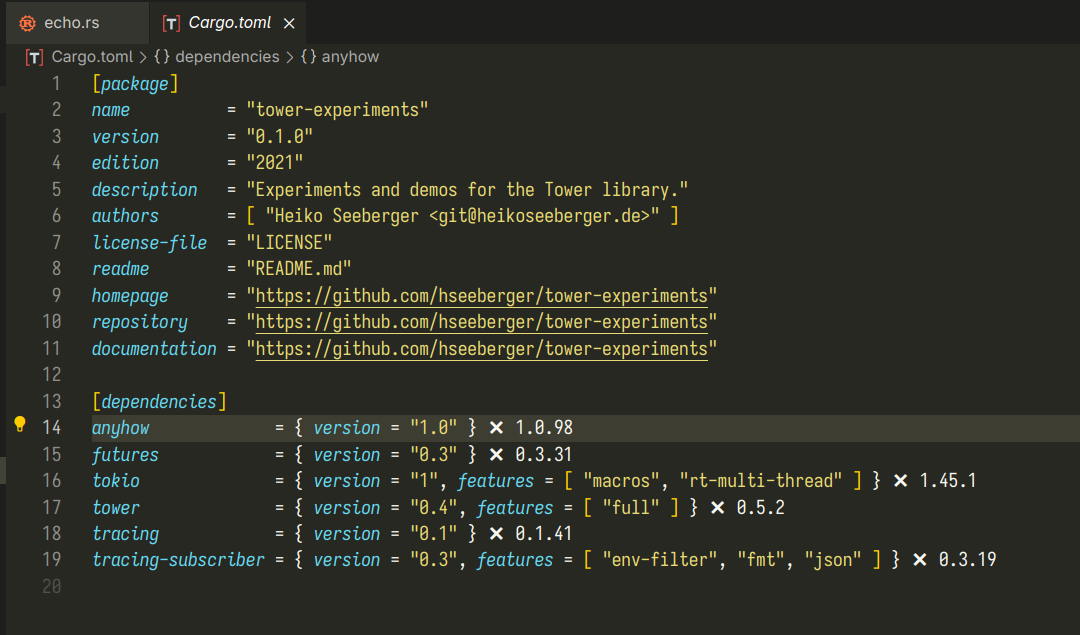Click the X version marker beside tracing 0.1.41

tap(496, 534)
